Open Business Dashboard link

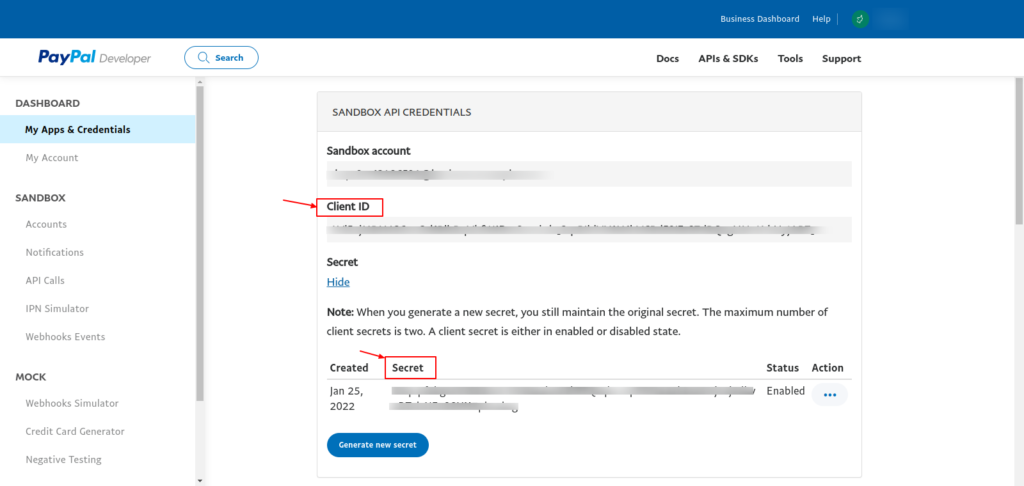[x=760, y=19]
